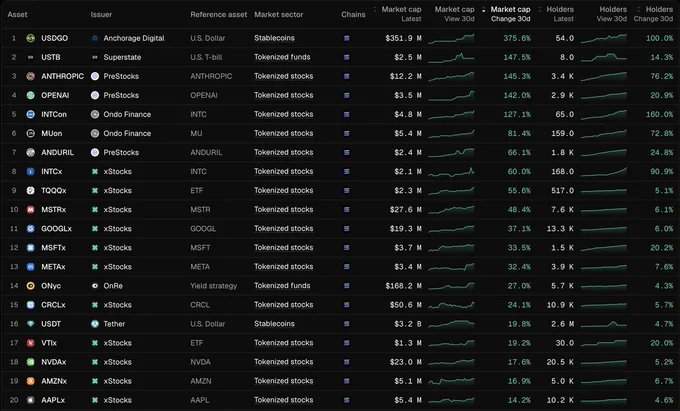Sort by Holders Change 30d column

click(x=654, y=14)
